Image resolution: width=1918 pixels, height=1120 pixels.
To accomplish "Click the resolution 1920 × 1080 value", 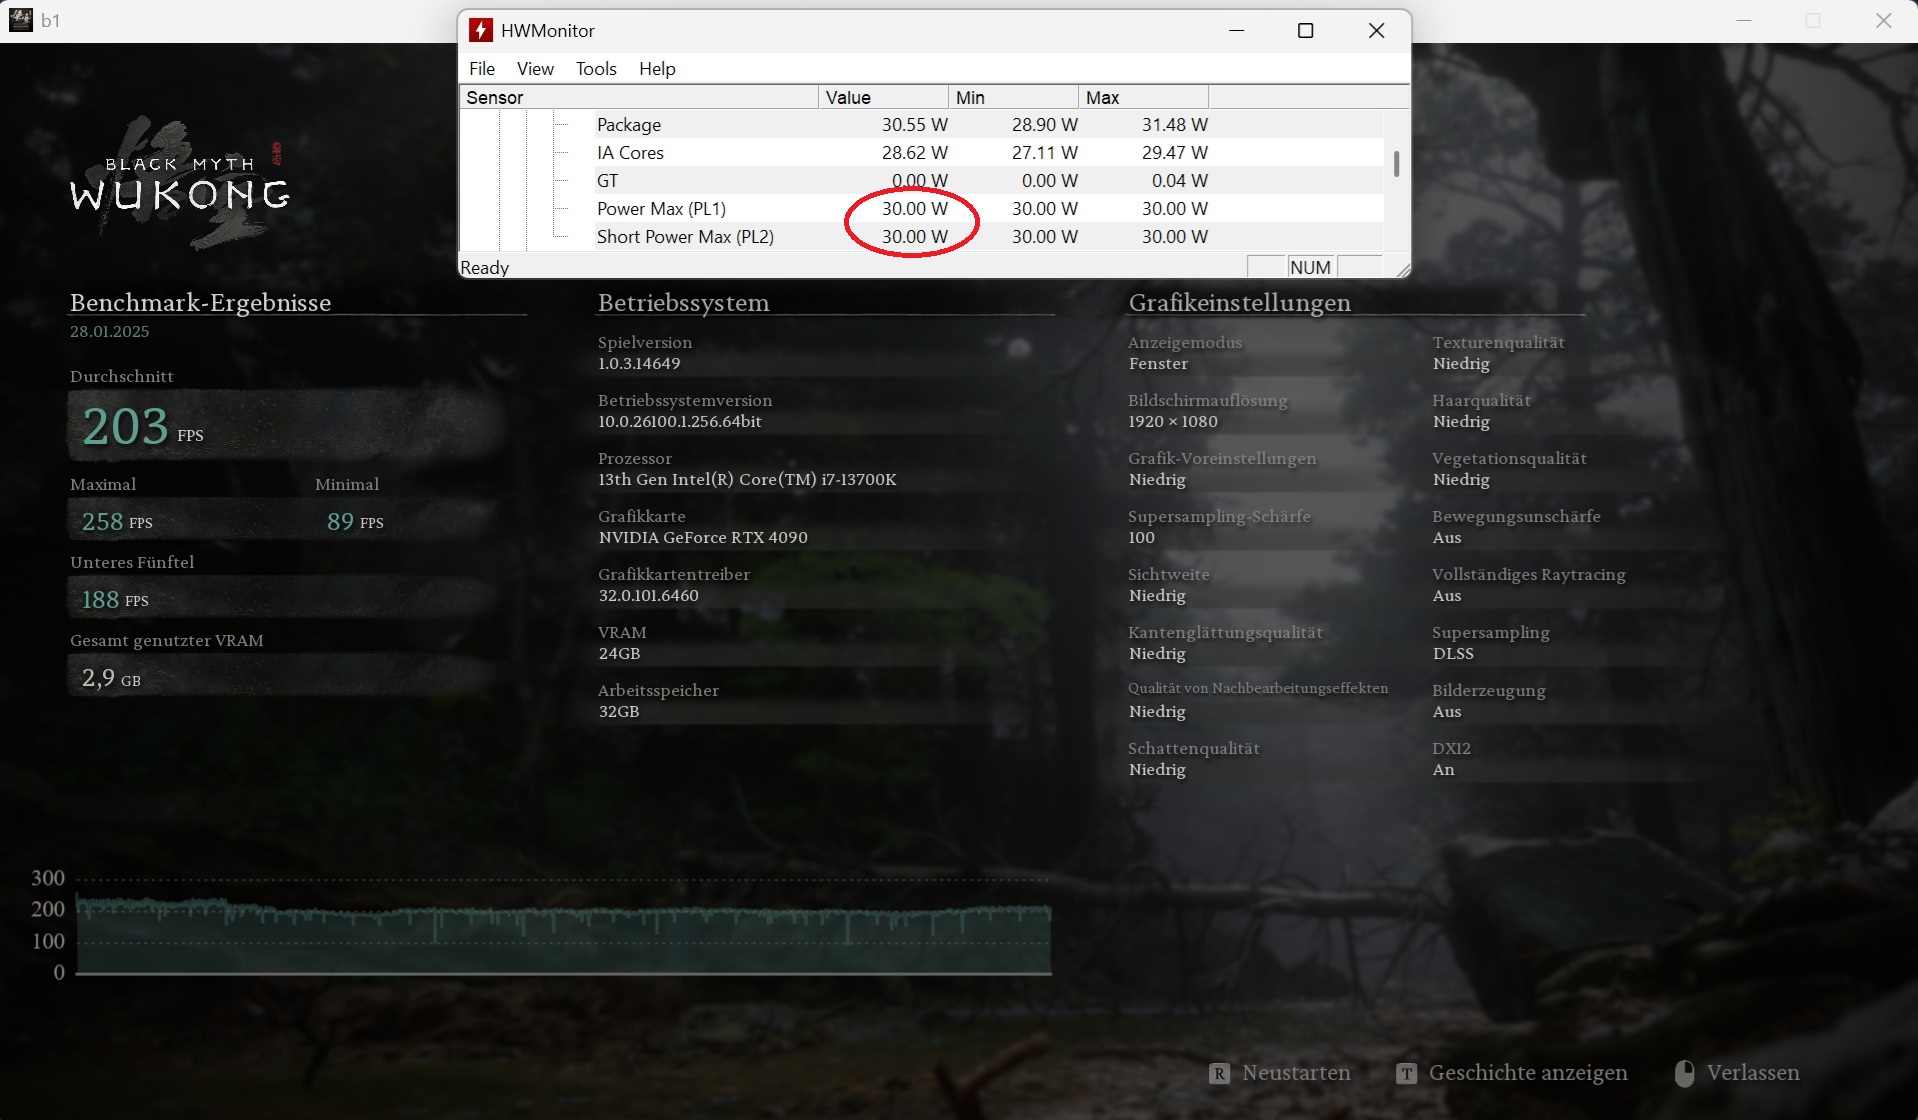I will (x=1173, y=421).
